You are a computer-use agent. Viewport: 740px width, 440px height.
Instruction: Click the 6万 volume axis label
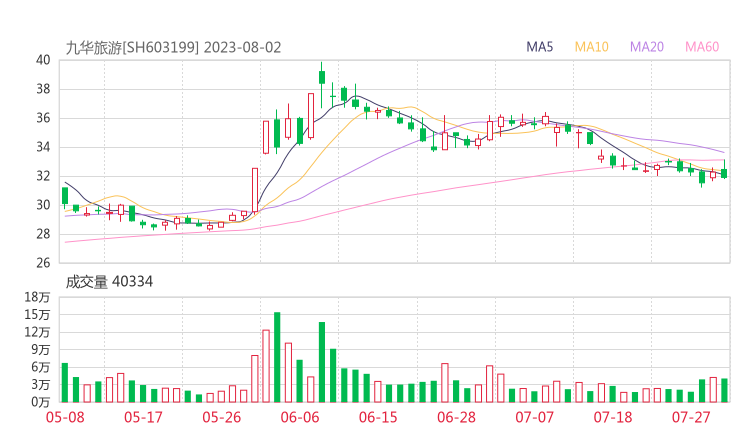click(41, 367)
